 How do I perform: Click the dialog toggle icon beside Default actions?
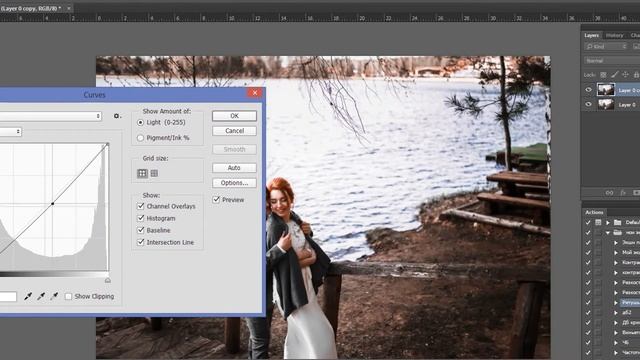click(x=598, y=222)
